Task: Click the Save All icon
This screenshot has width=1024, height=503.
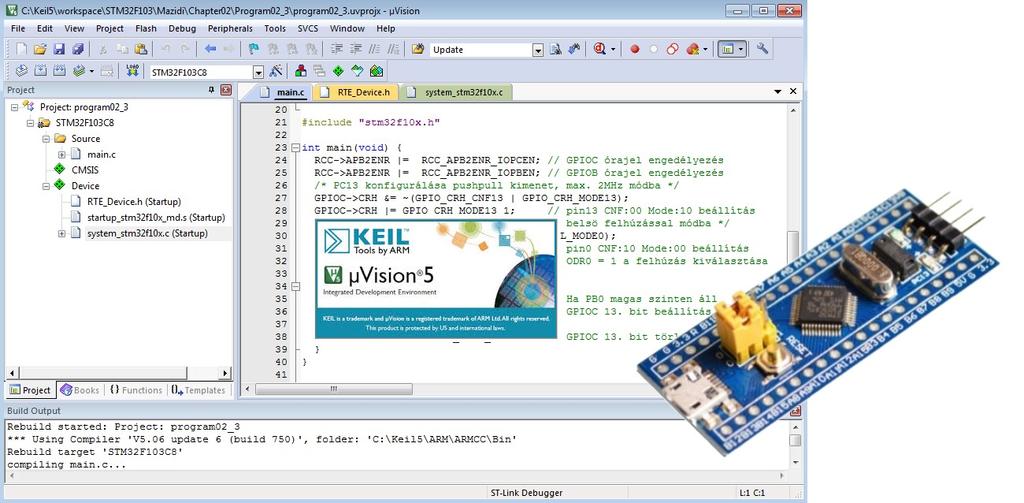Action: (78, 50)
